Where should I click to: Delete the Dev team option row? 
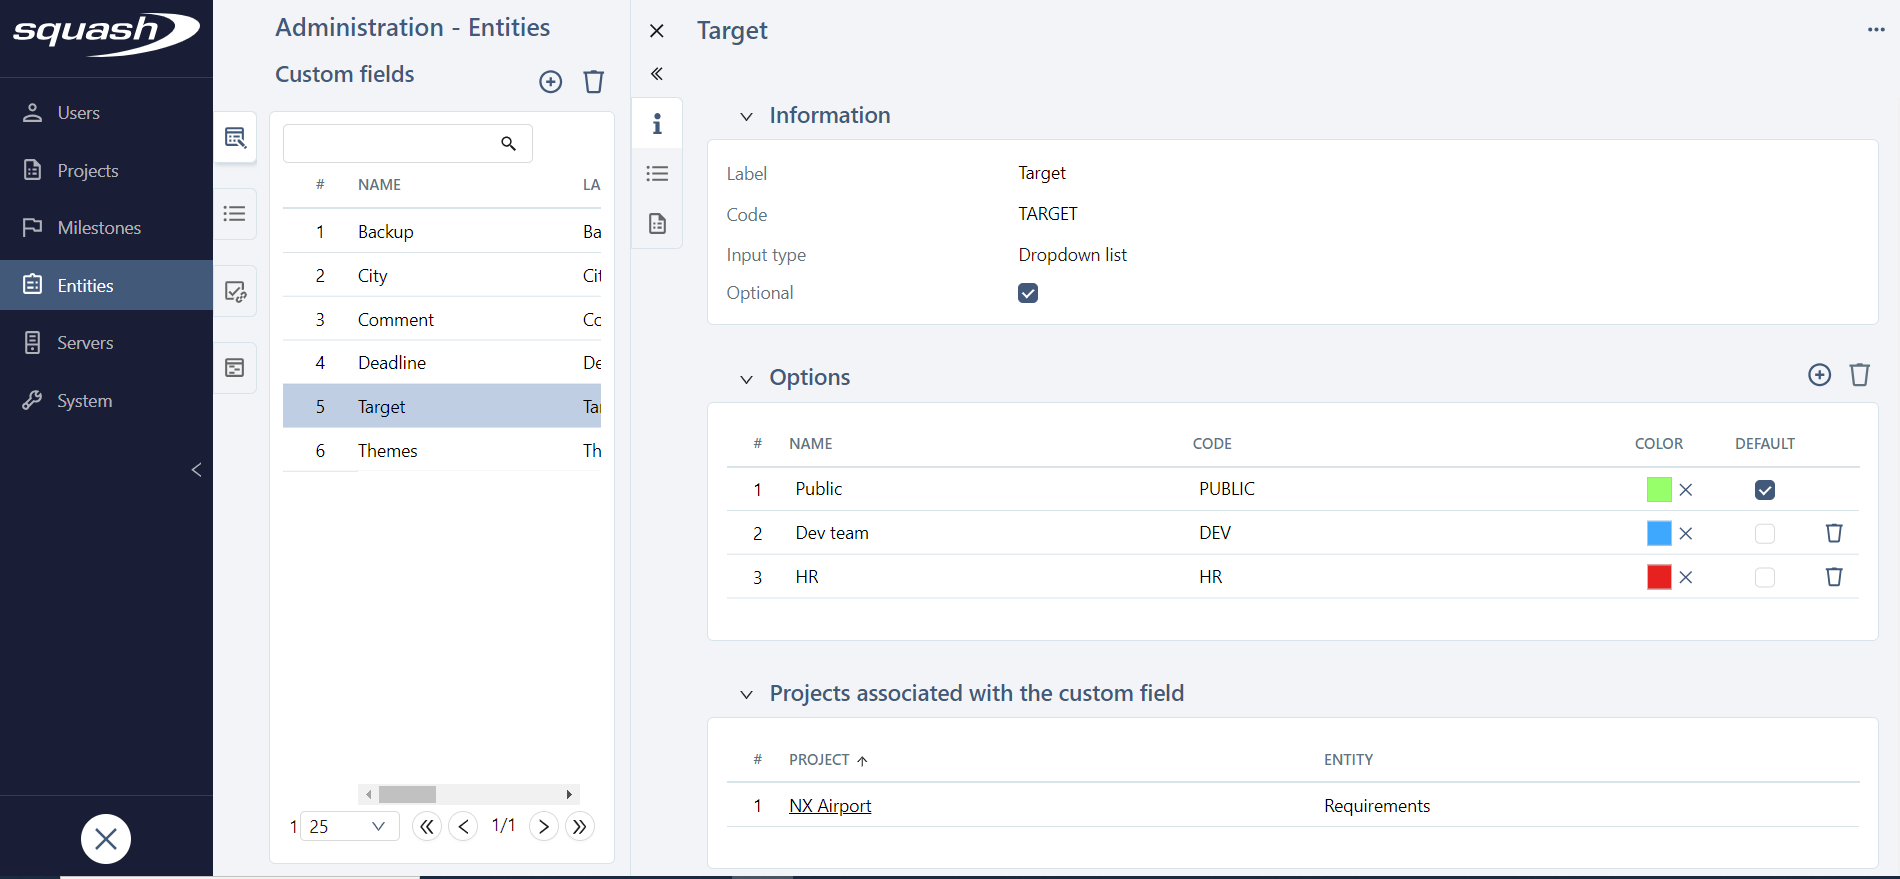[1833, 533]
